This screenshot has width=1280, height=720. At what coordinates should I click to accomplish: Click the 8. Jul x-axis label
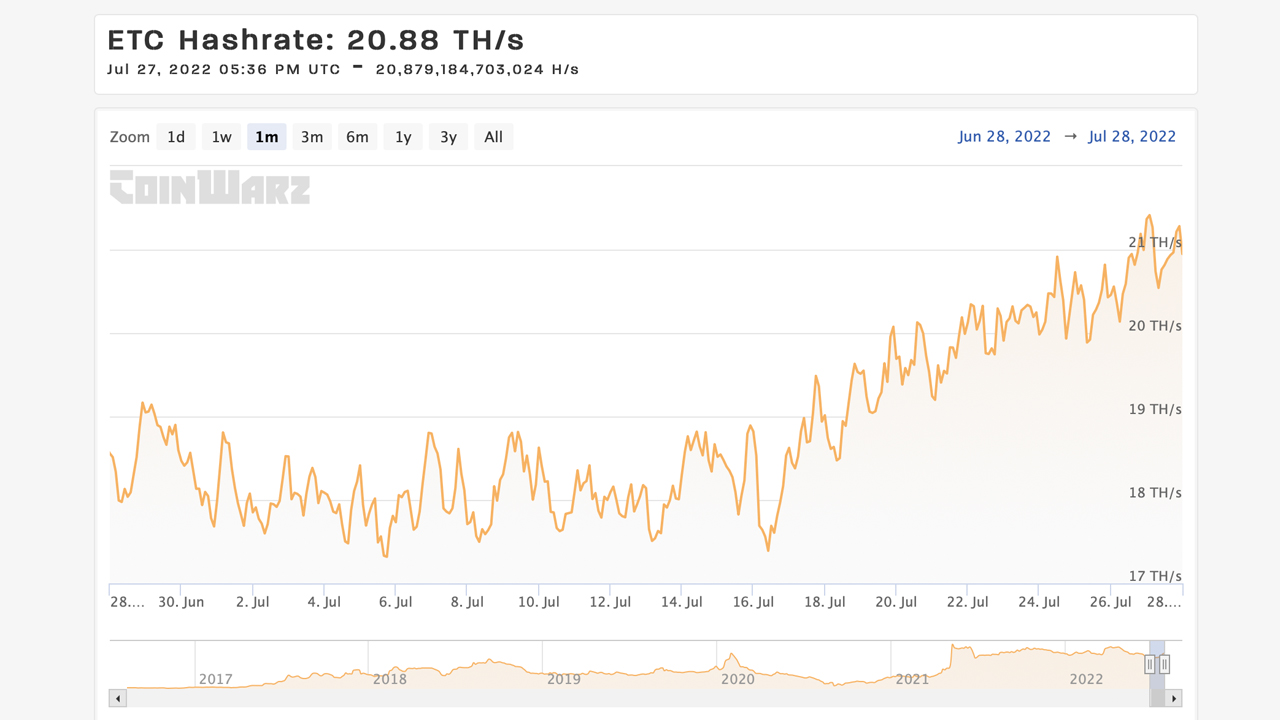coord(467,602)
